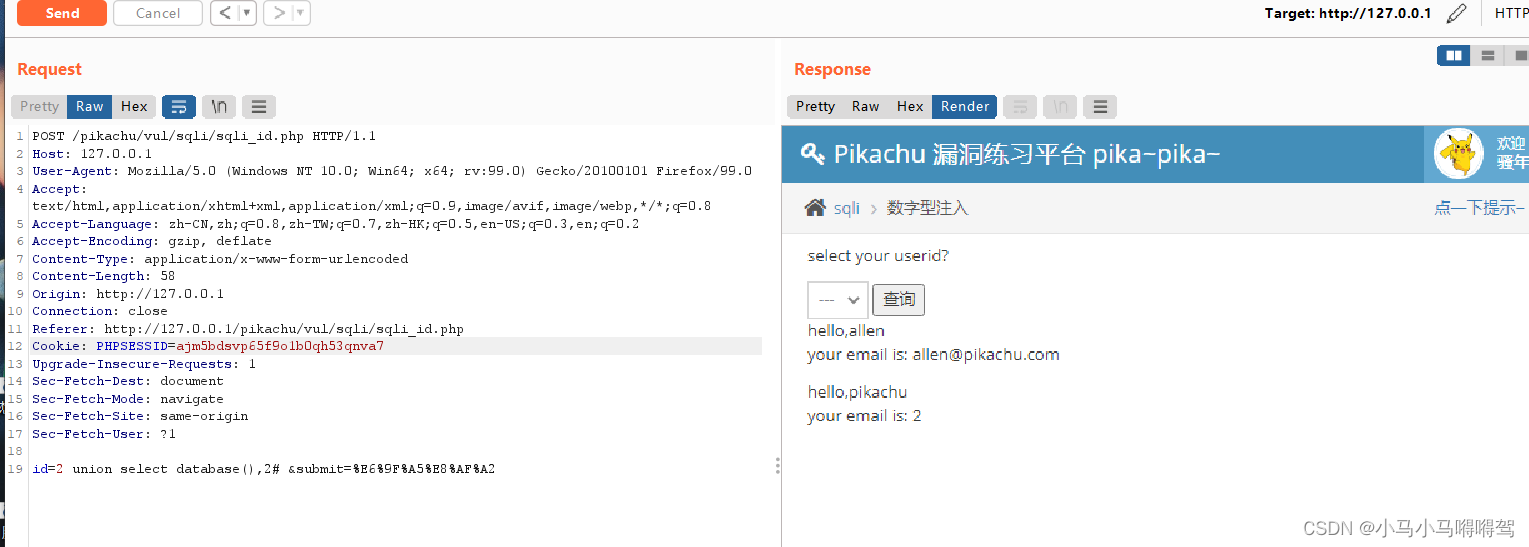Toggle non-printable characters \n in Request panel
Viewport: 1529px width, 547px height.
[219, 106]
